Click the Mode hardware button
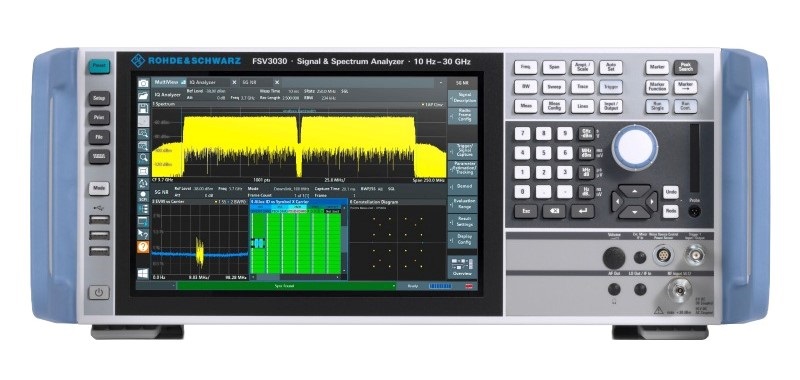Screen dimensions: 800x380 (99, 189)
